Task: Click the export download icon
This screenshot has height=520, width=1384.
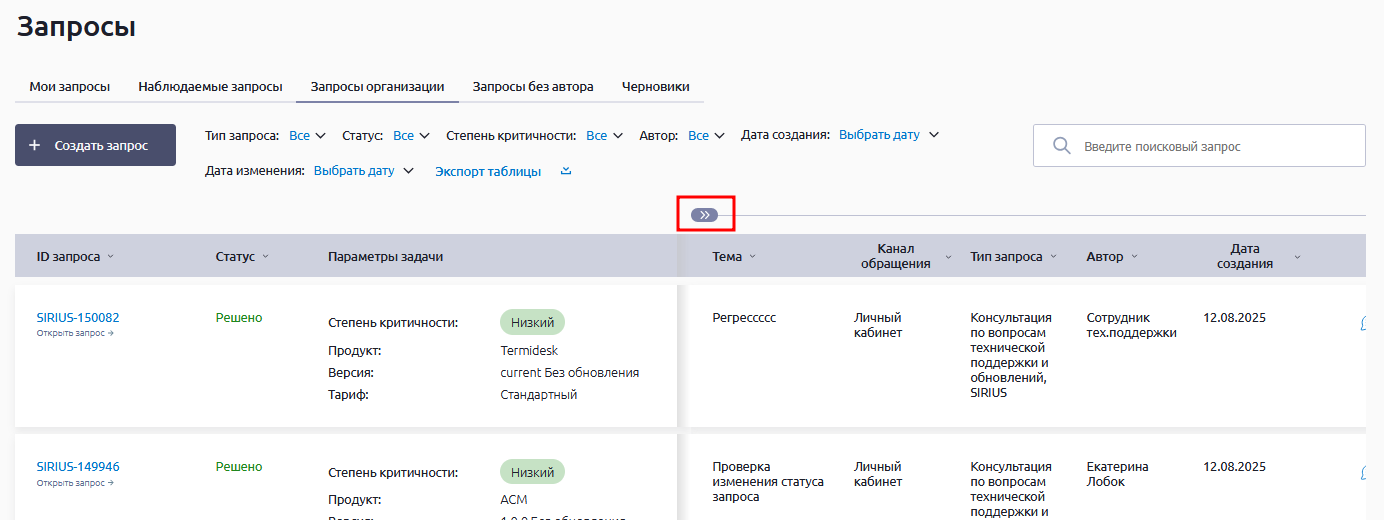Action: tap(566, 171)
